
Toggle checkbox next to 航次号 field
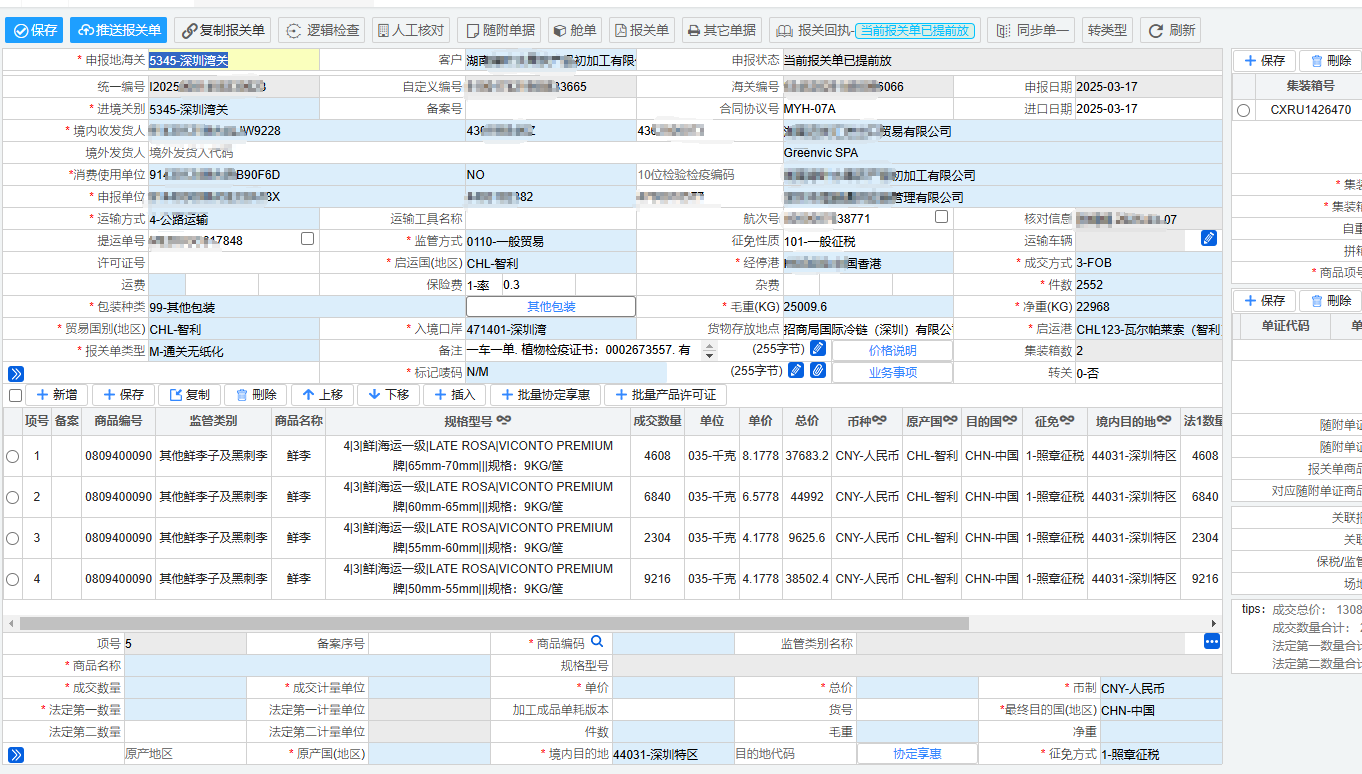[941, 217]
